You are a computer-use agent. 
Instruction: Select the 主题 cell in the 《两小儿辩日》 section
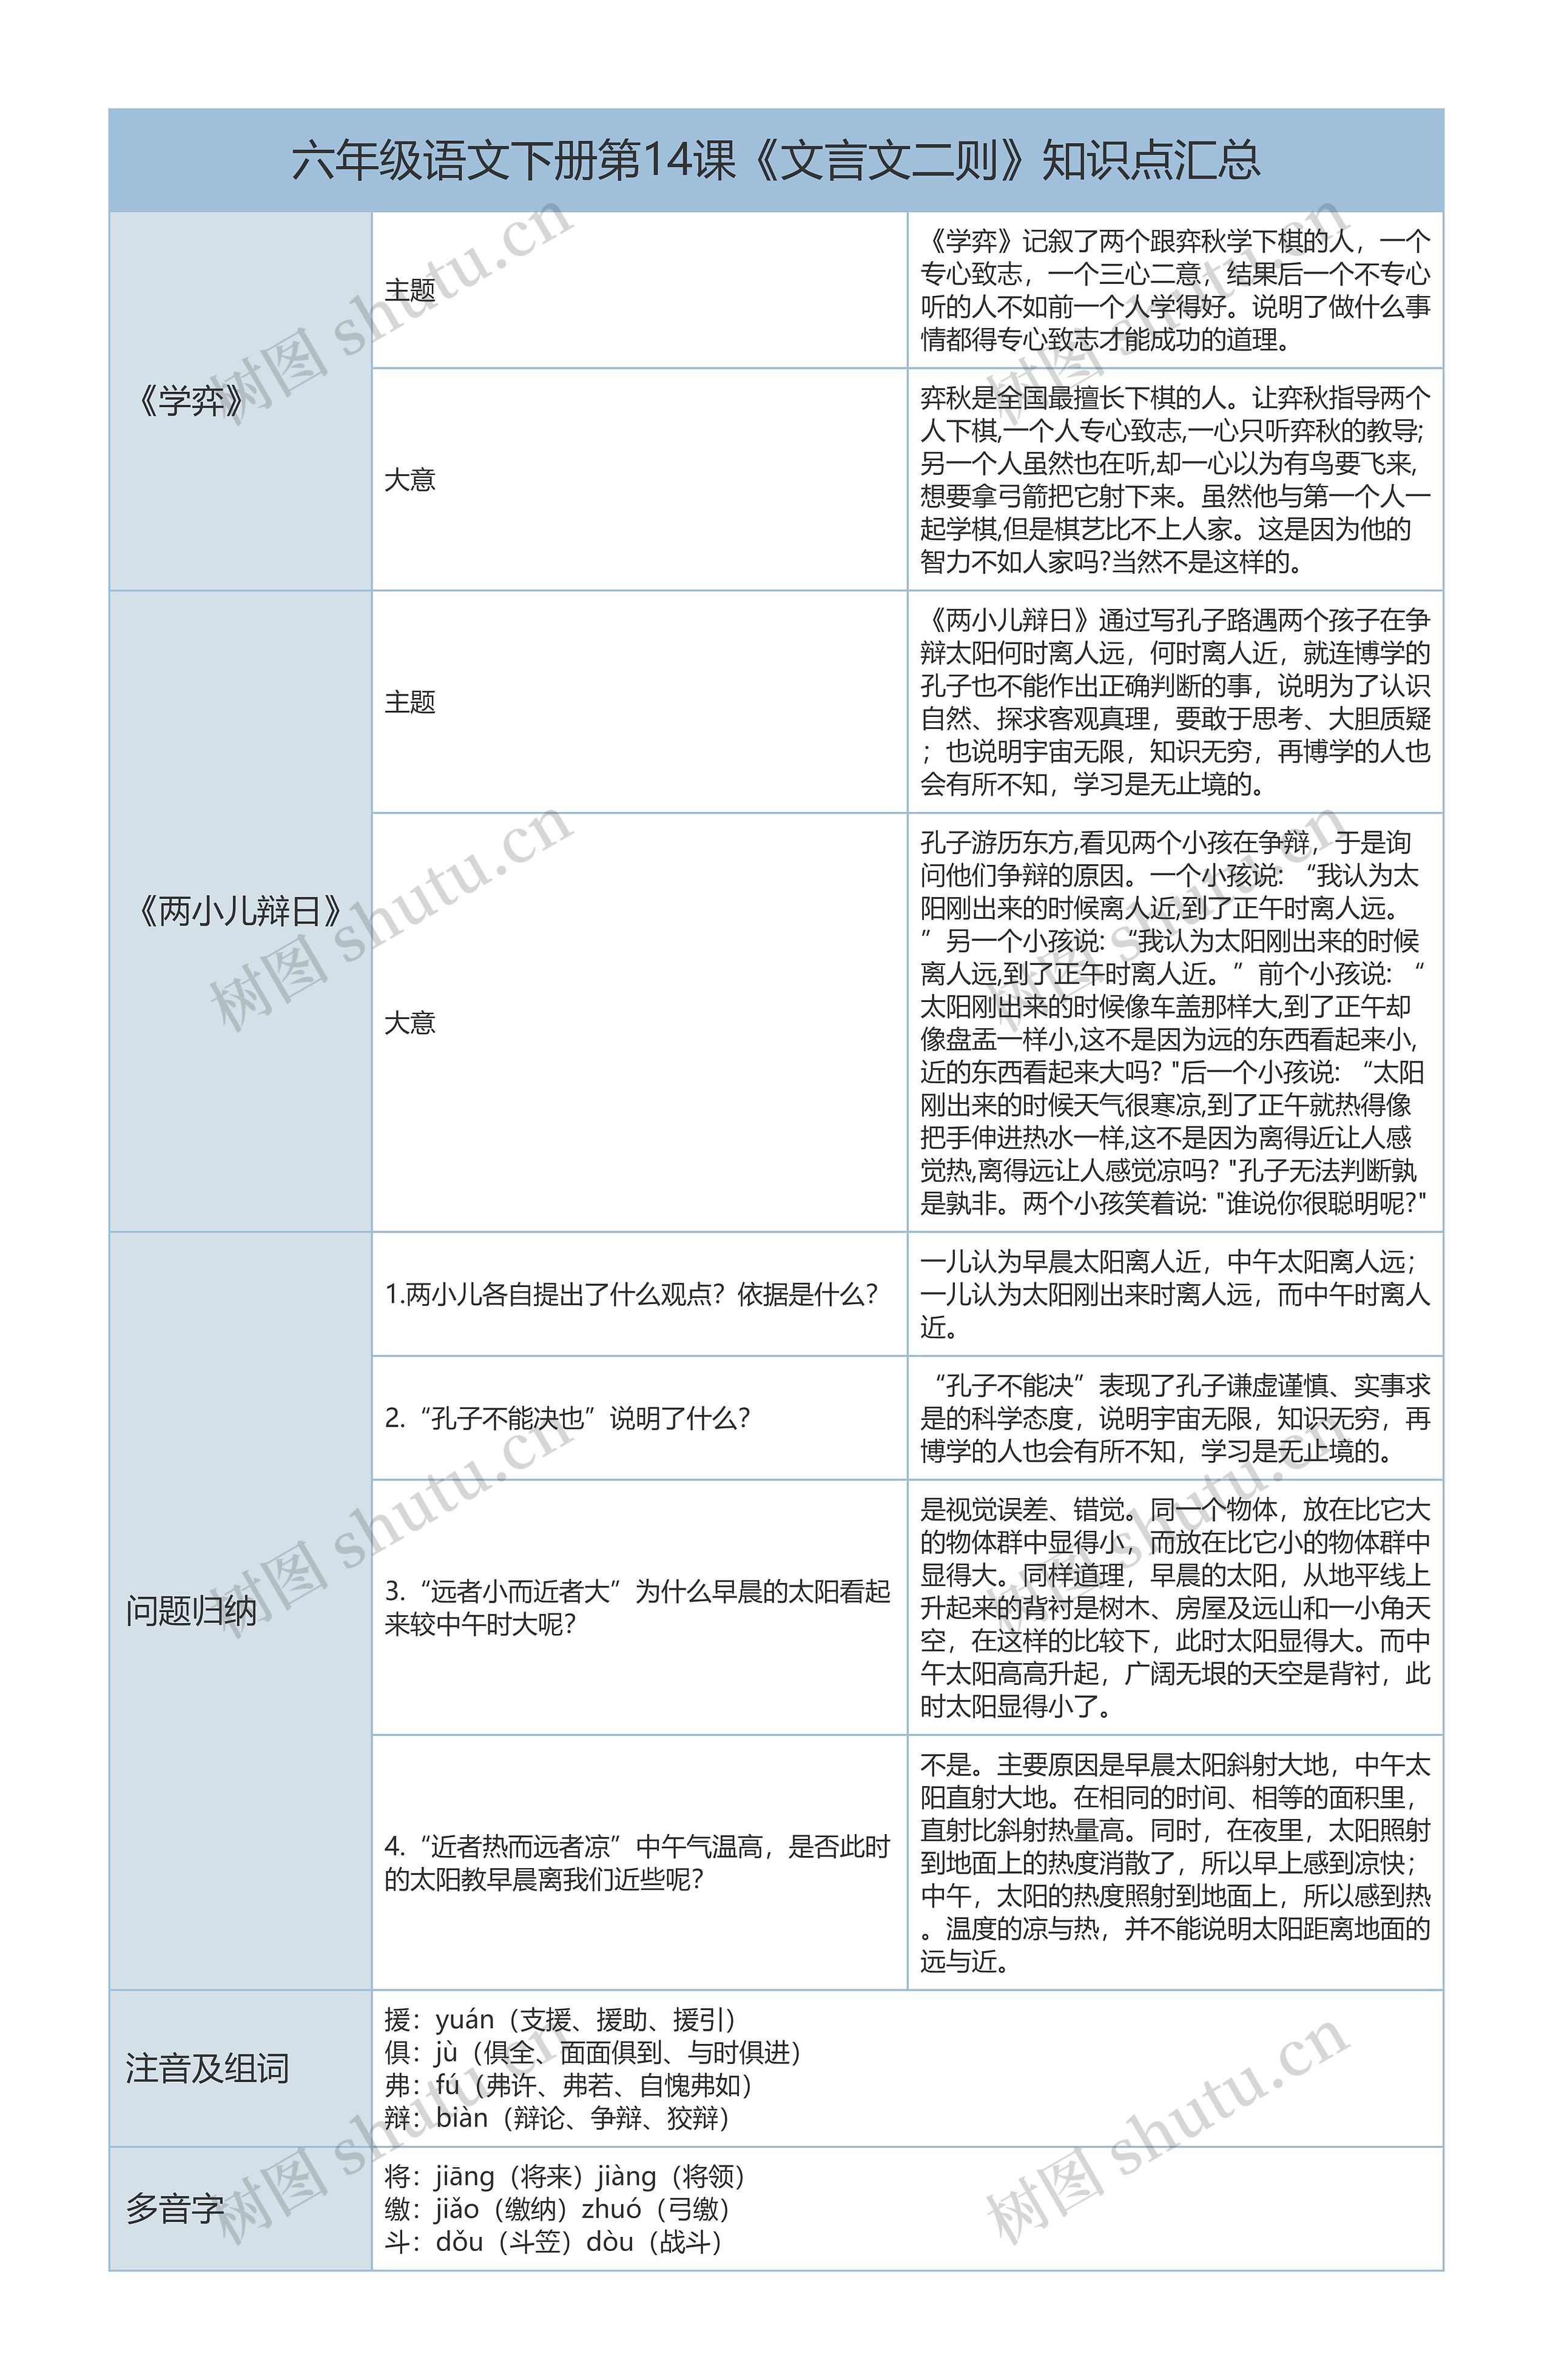[x=640, y=702]
